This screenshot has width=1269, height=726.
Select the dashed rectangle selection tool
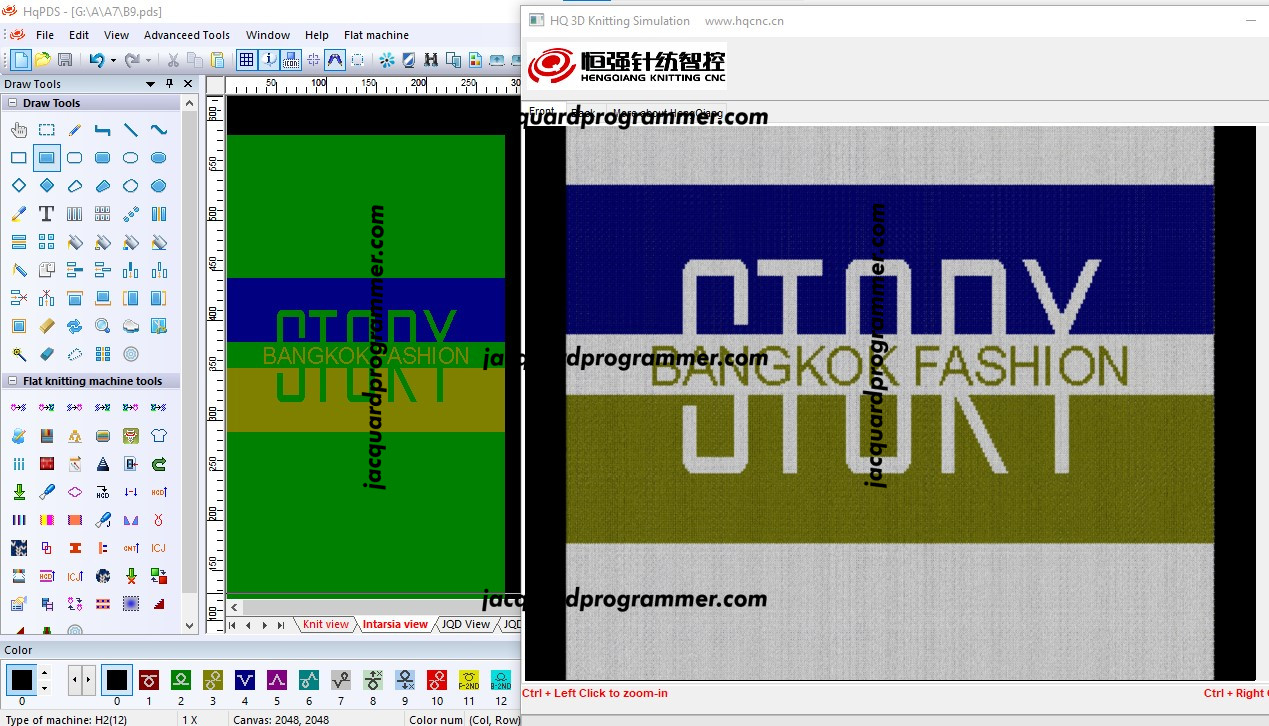click(x=47, y=130)
